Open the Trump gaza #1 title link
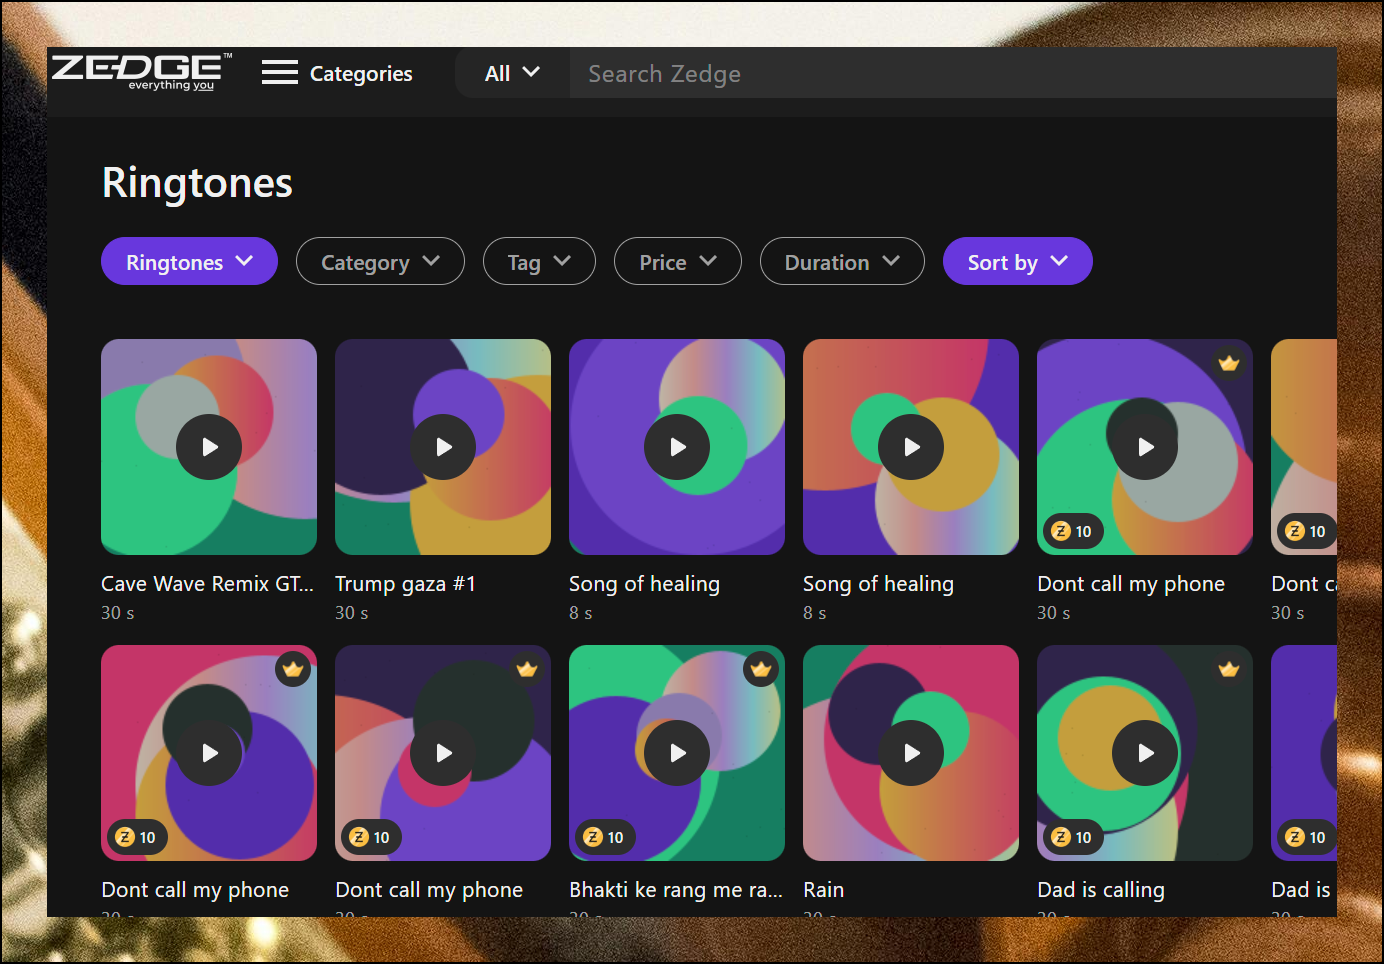 tap(405, 583)
